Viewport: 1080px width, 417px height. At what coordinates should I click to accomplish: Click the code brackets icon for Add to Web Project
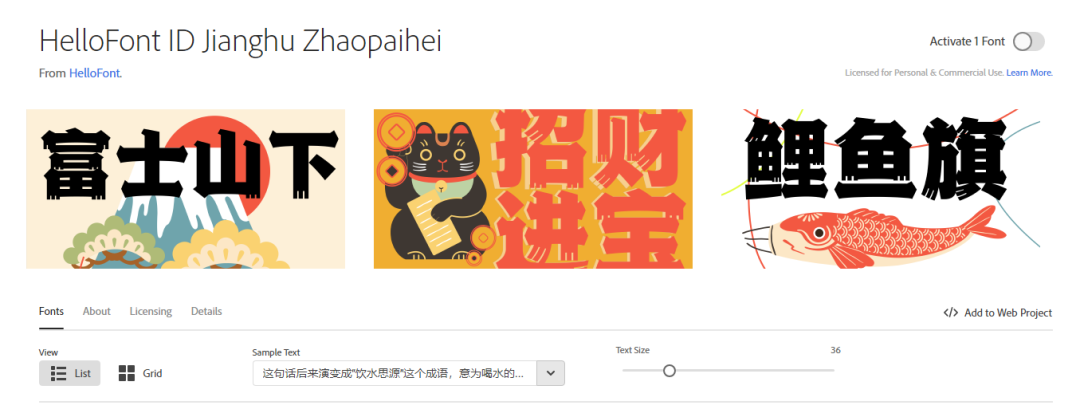coord(951,312)
